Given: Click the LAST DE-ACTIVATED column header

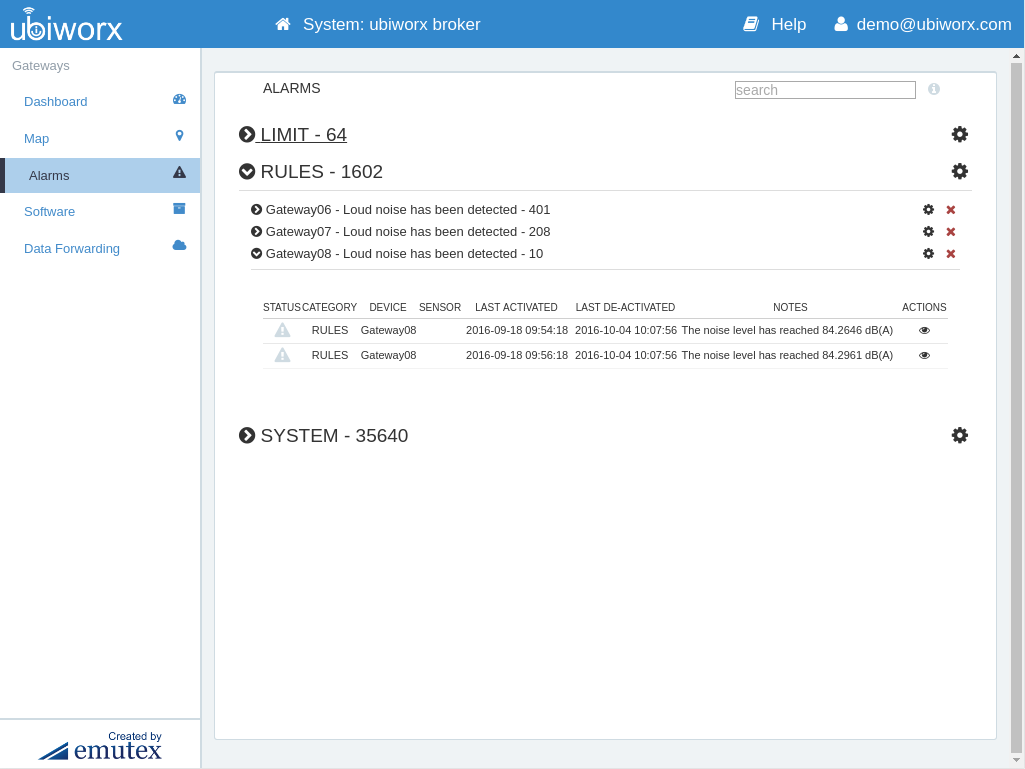Looking at the screenshot, I should click(x=626, y=307).
